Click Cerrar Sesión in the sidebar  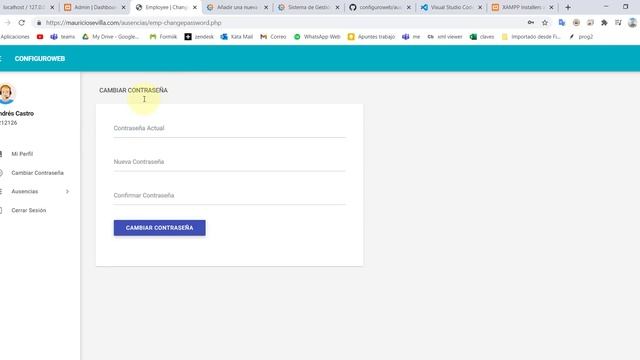pyautogui.click(x=29, y=210)
